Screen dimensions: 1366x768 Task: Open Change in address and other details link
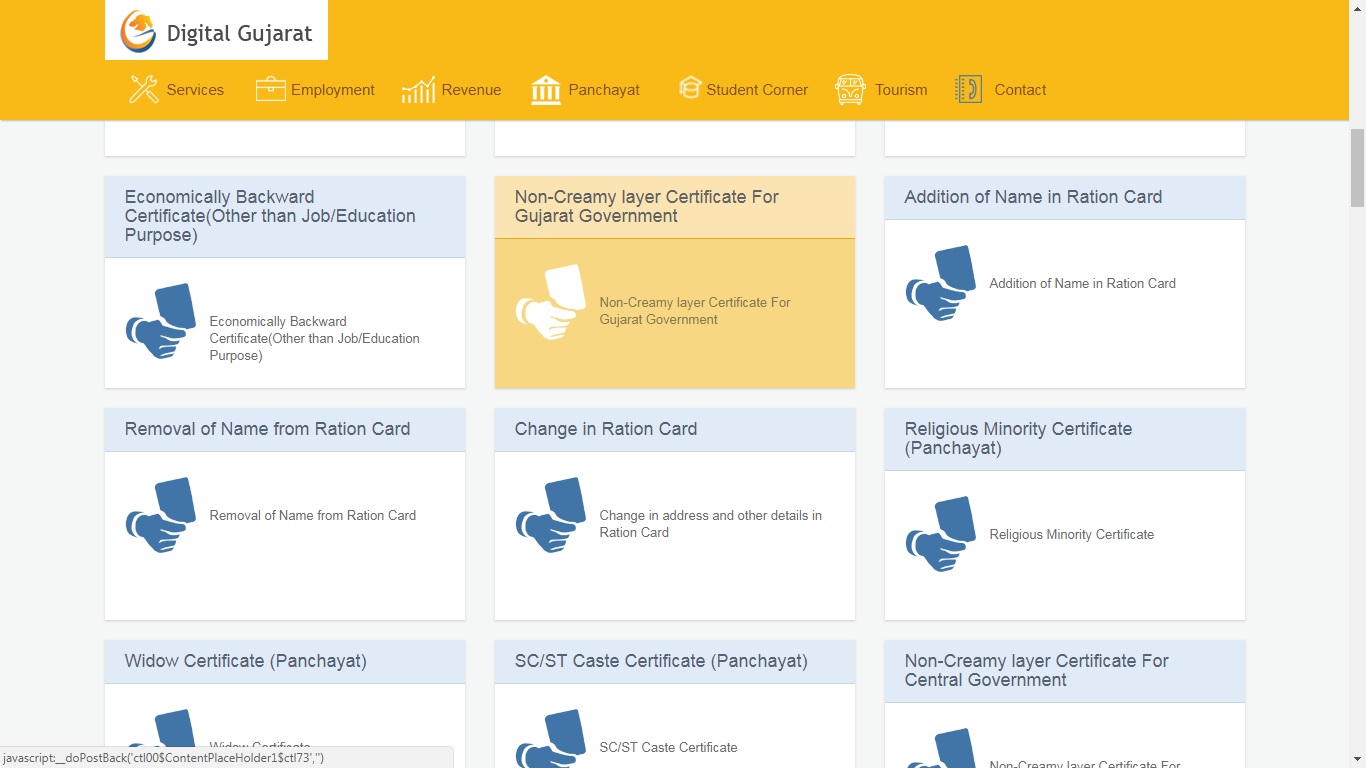click(710, 524)
